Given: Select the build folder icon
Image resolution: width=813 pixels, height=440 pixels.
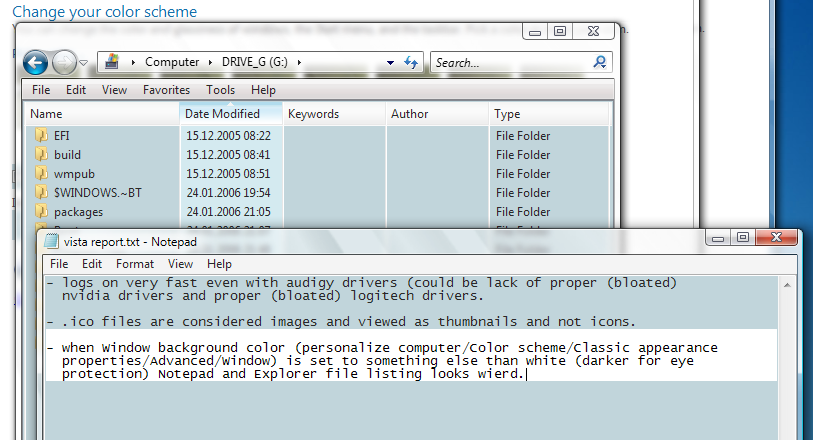Looking at the screenshot, I should click(41, 154).
